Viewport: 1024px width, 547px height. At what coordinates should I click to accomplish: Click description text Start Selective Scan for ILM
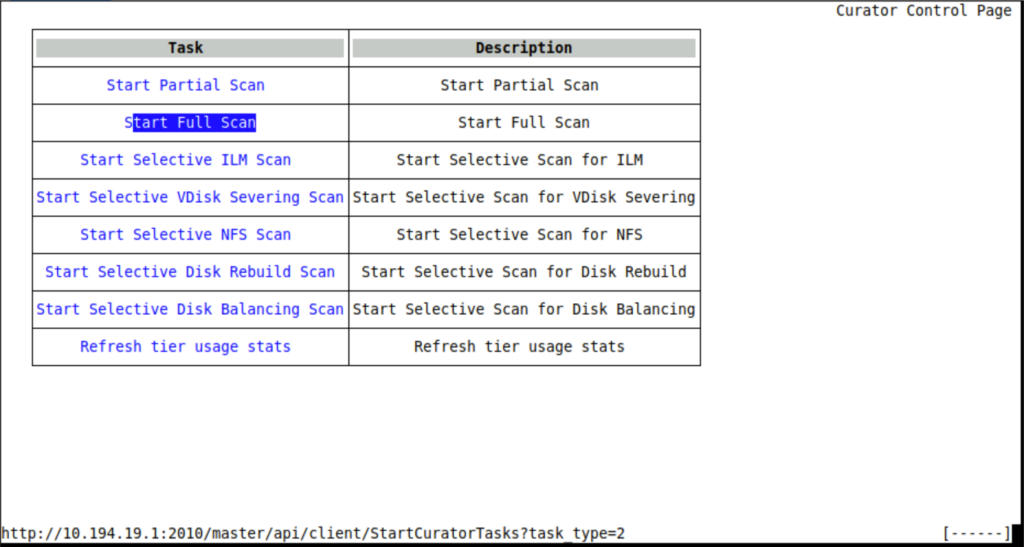tap(519, 160)
